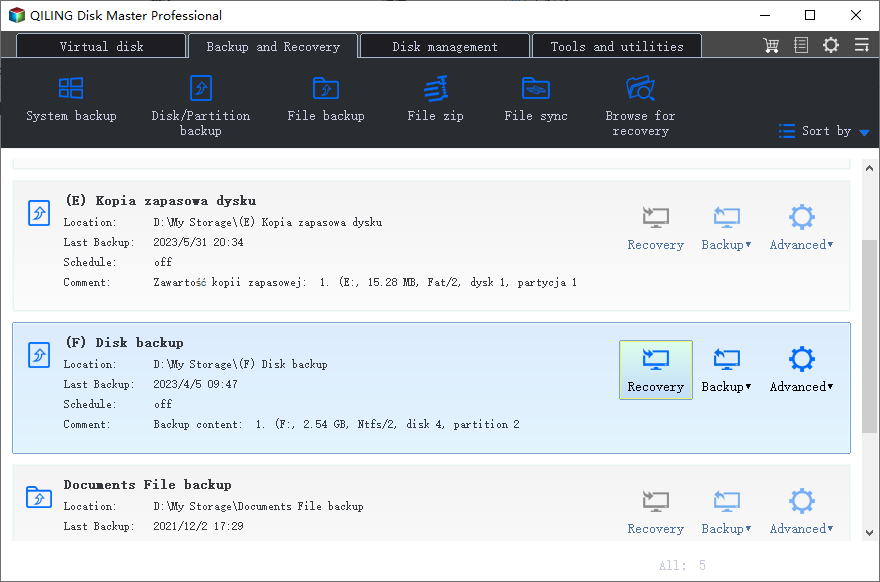Click disk backup icon of (E) Kopia zapasowa dysku
This screenshot has height=582, width=880.
click(39, 213)
